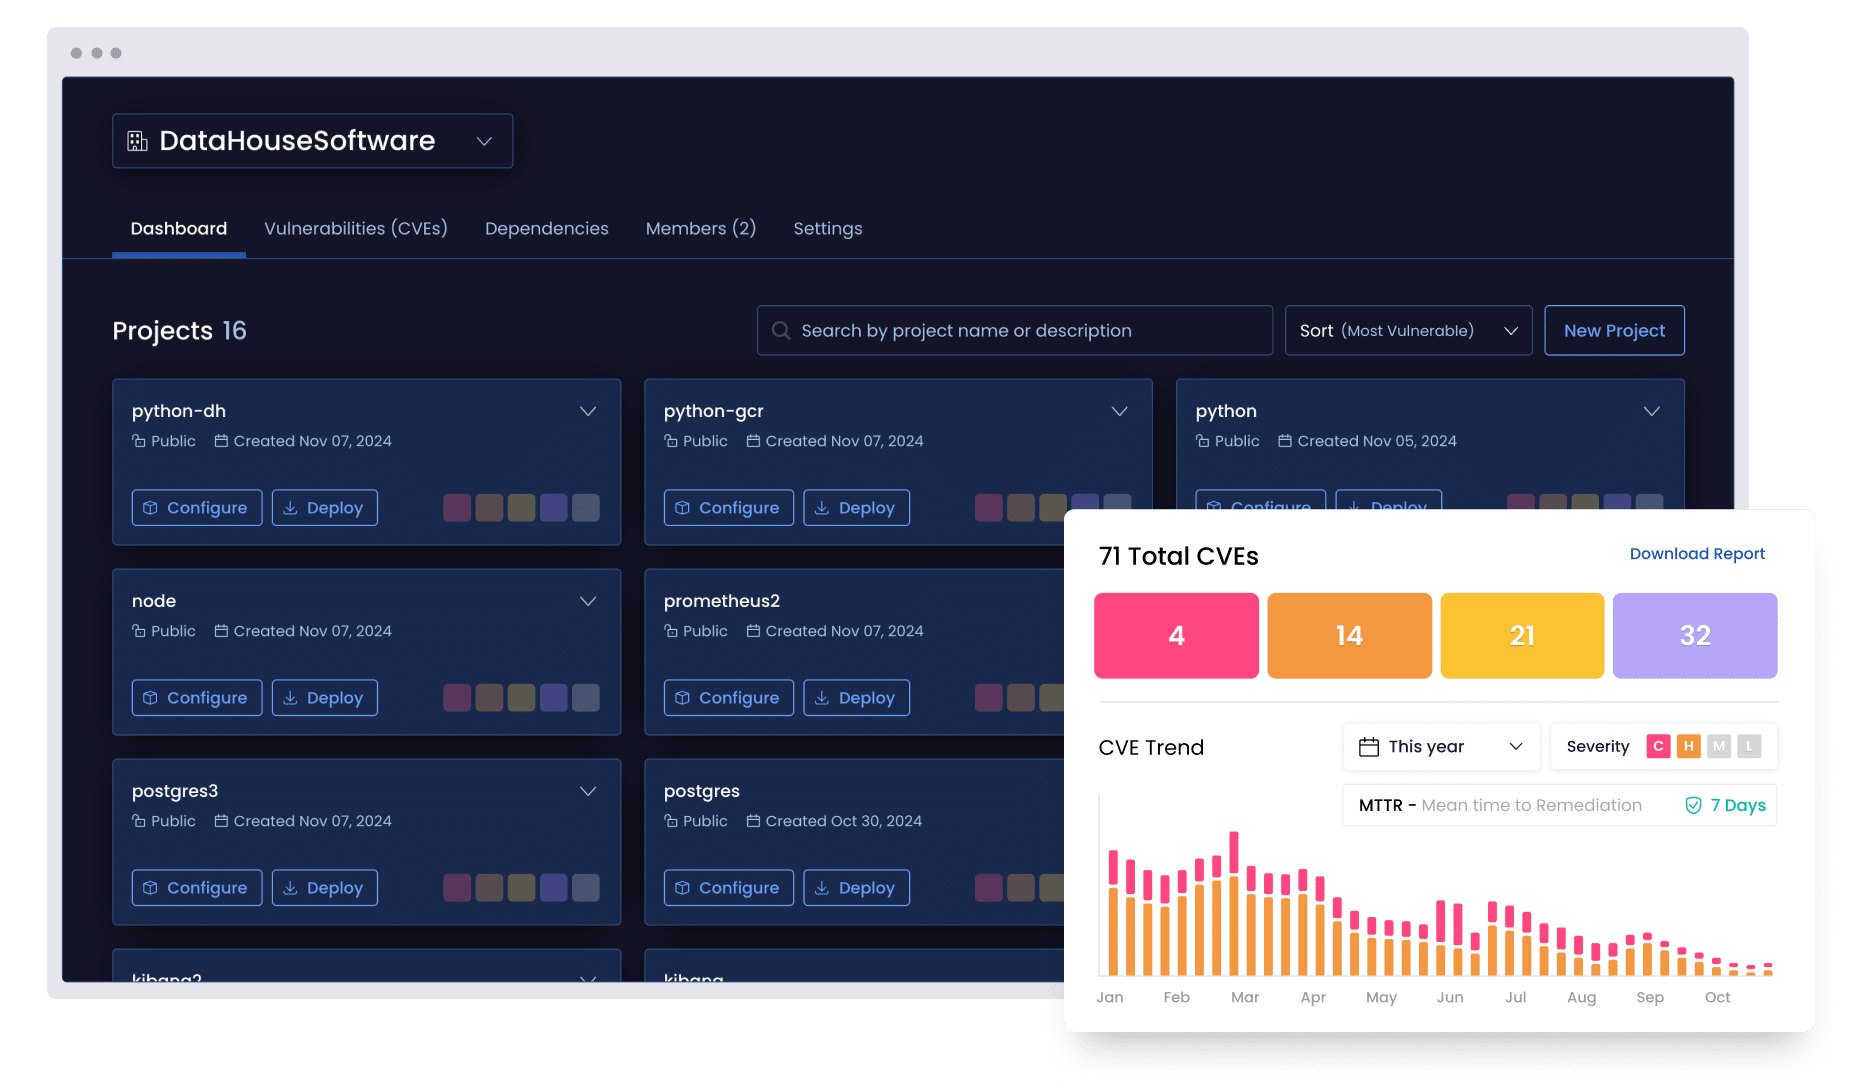The width and height of the screenshot is (1858, 1085).
Task: Click the download icon on python-dh Deploy
Action: click(290, 508)
